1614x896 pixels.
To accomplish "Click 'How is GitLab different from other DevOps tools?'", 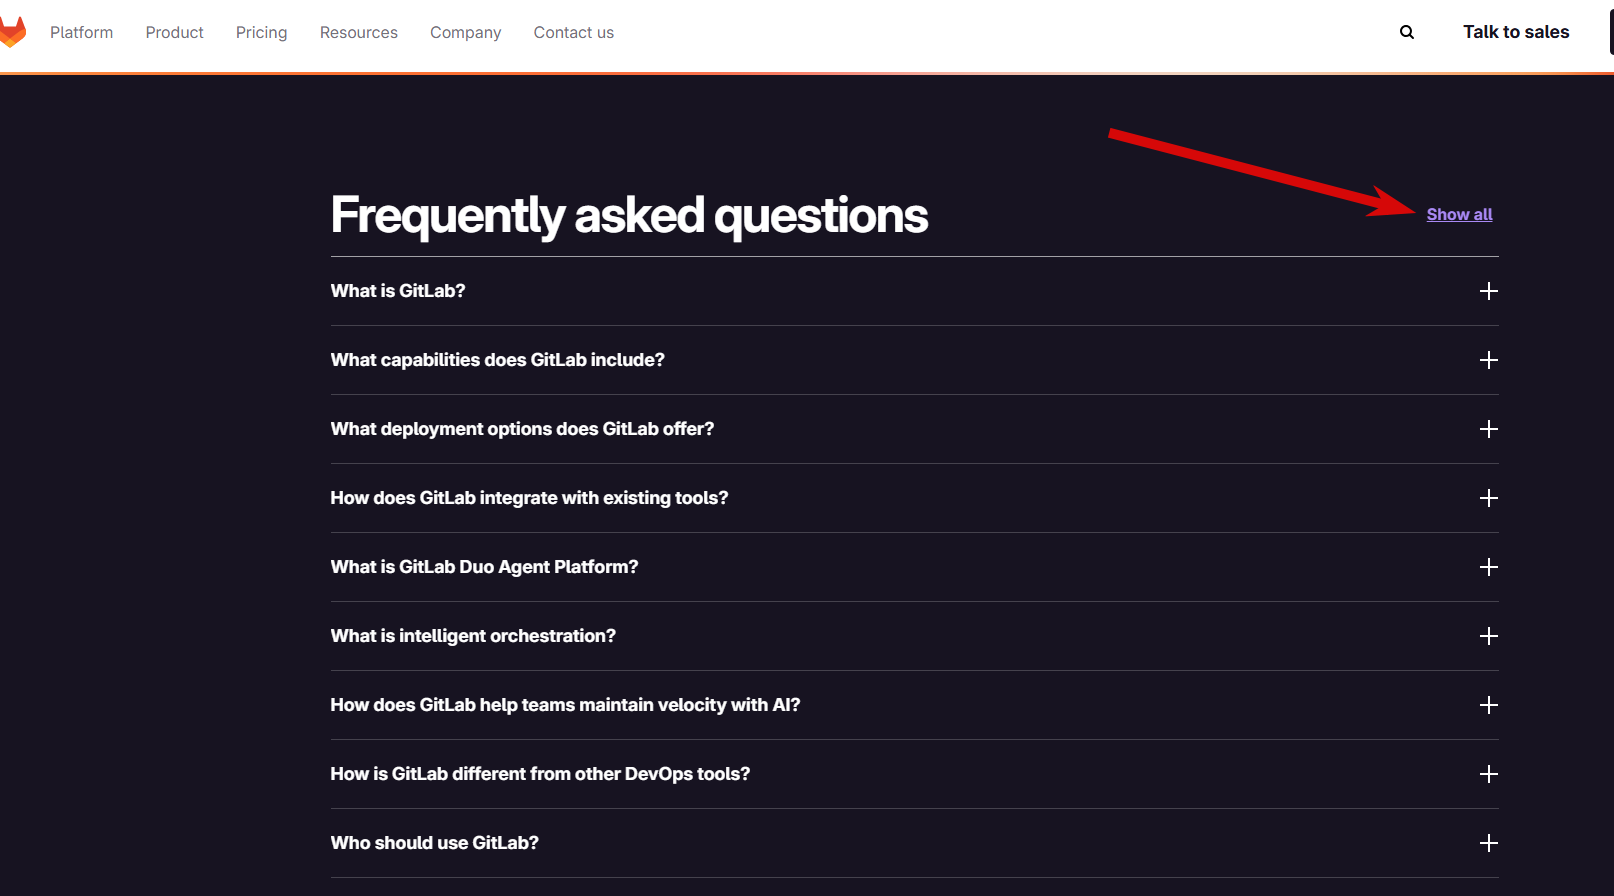I will tap(540, 774).
